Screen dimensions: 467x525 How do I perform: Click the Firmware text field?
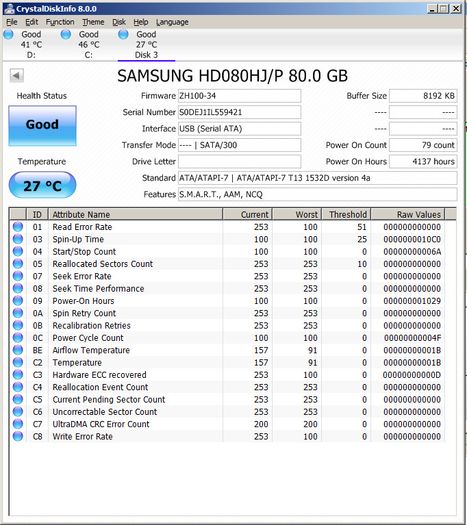[239, 96]
